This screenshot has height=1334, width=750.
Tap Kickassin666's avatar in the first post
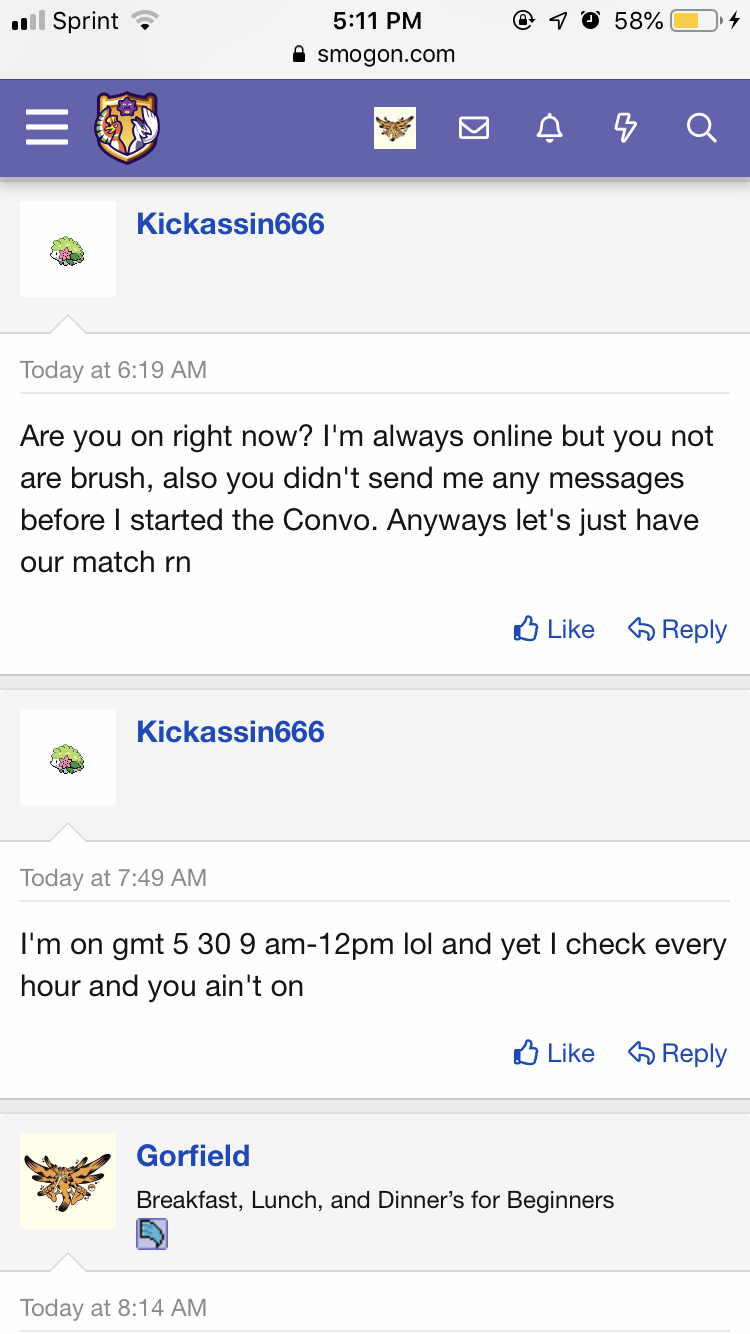tap(68, 249)
